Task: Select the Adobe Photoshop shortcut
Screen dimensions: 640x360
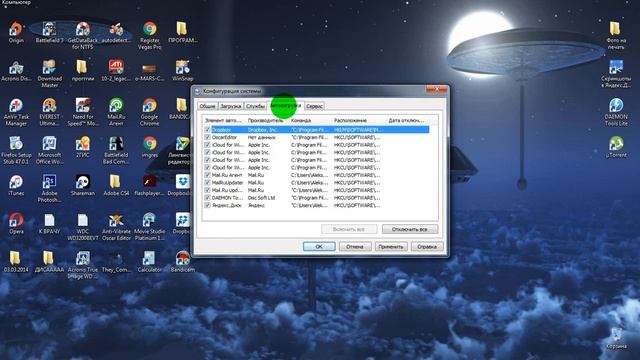Action: point(49,189)
